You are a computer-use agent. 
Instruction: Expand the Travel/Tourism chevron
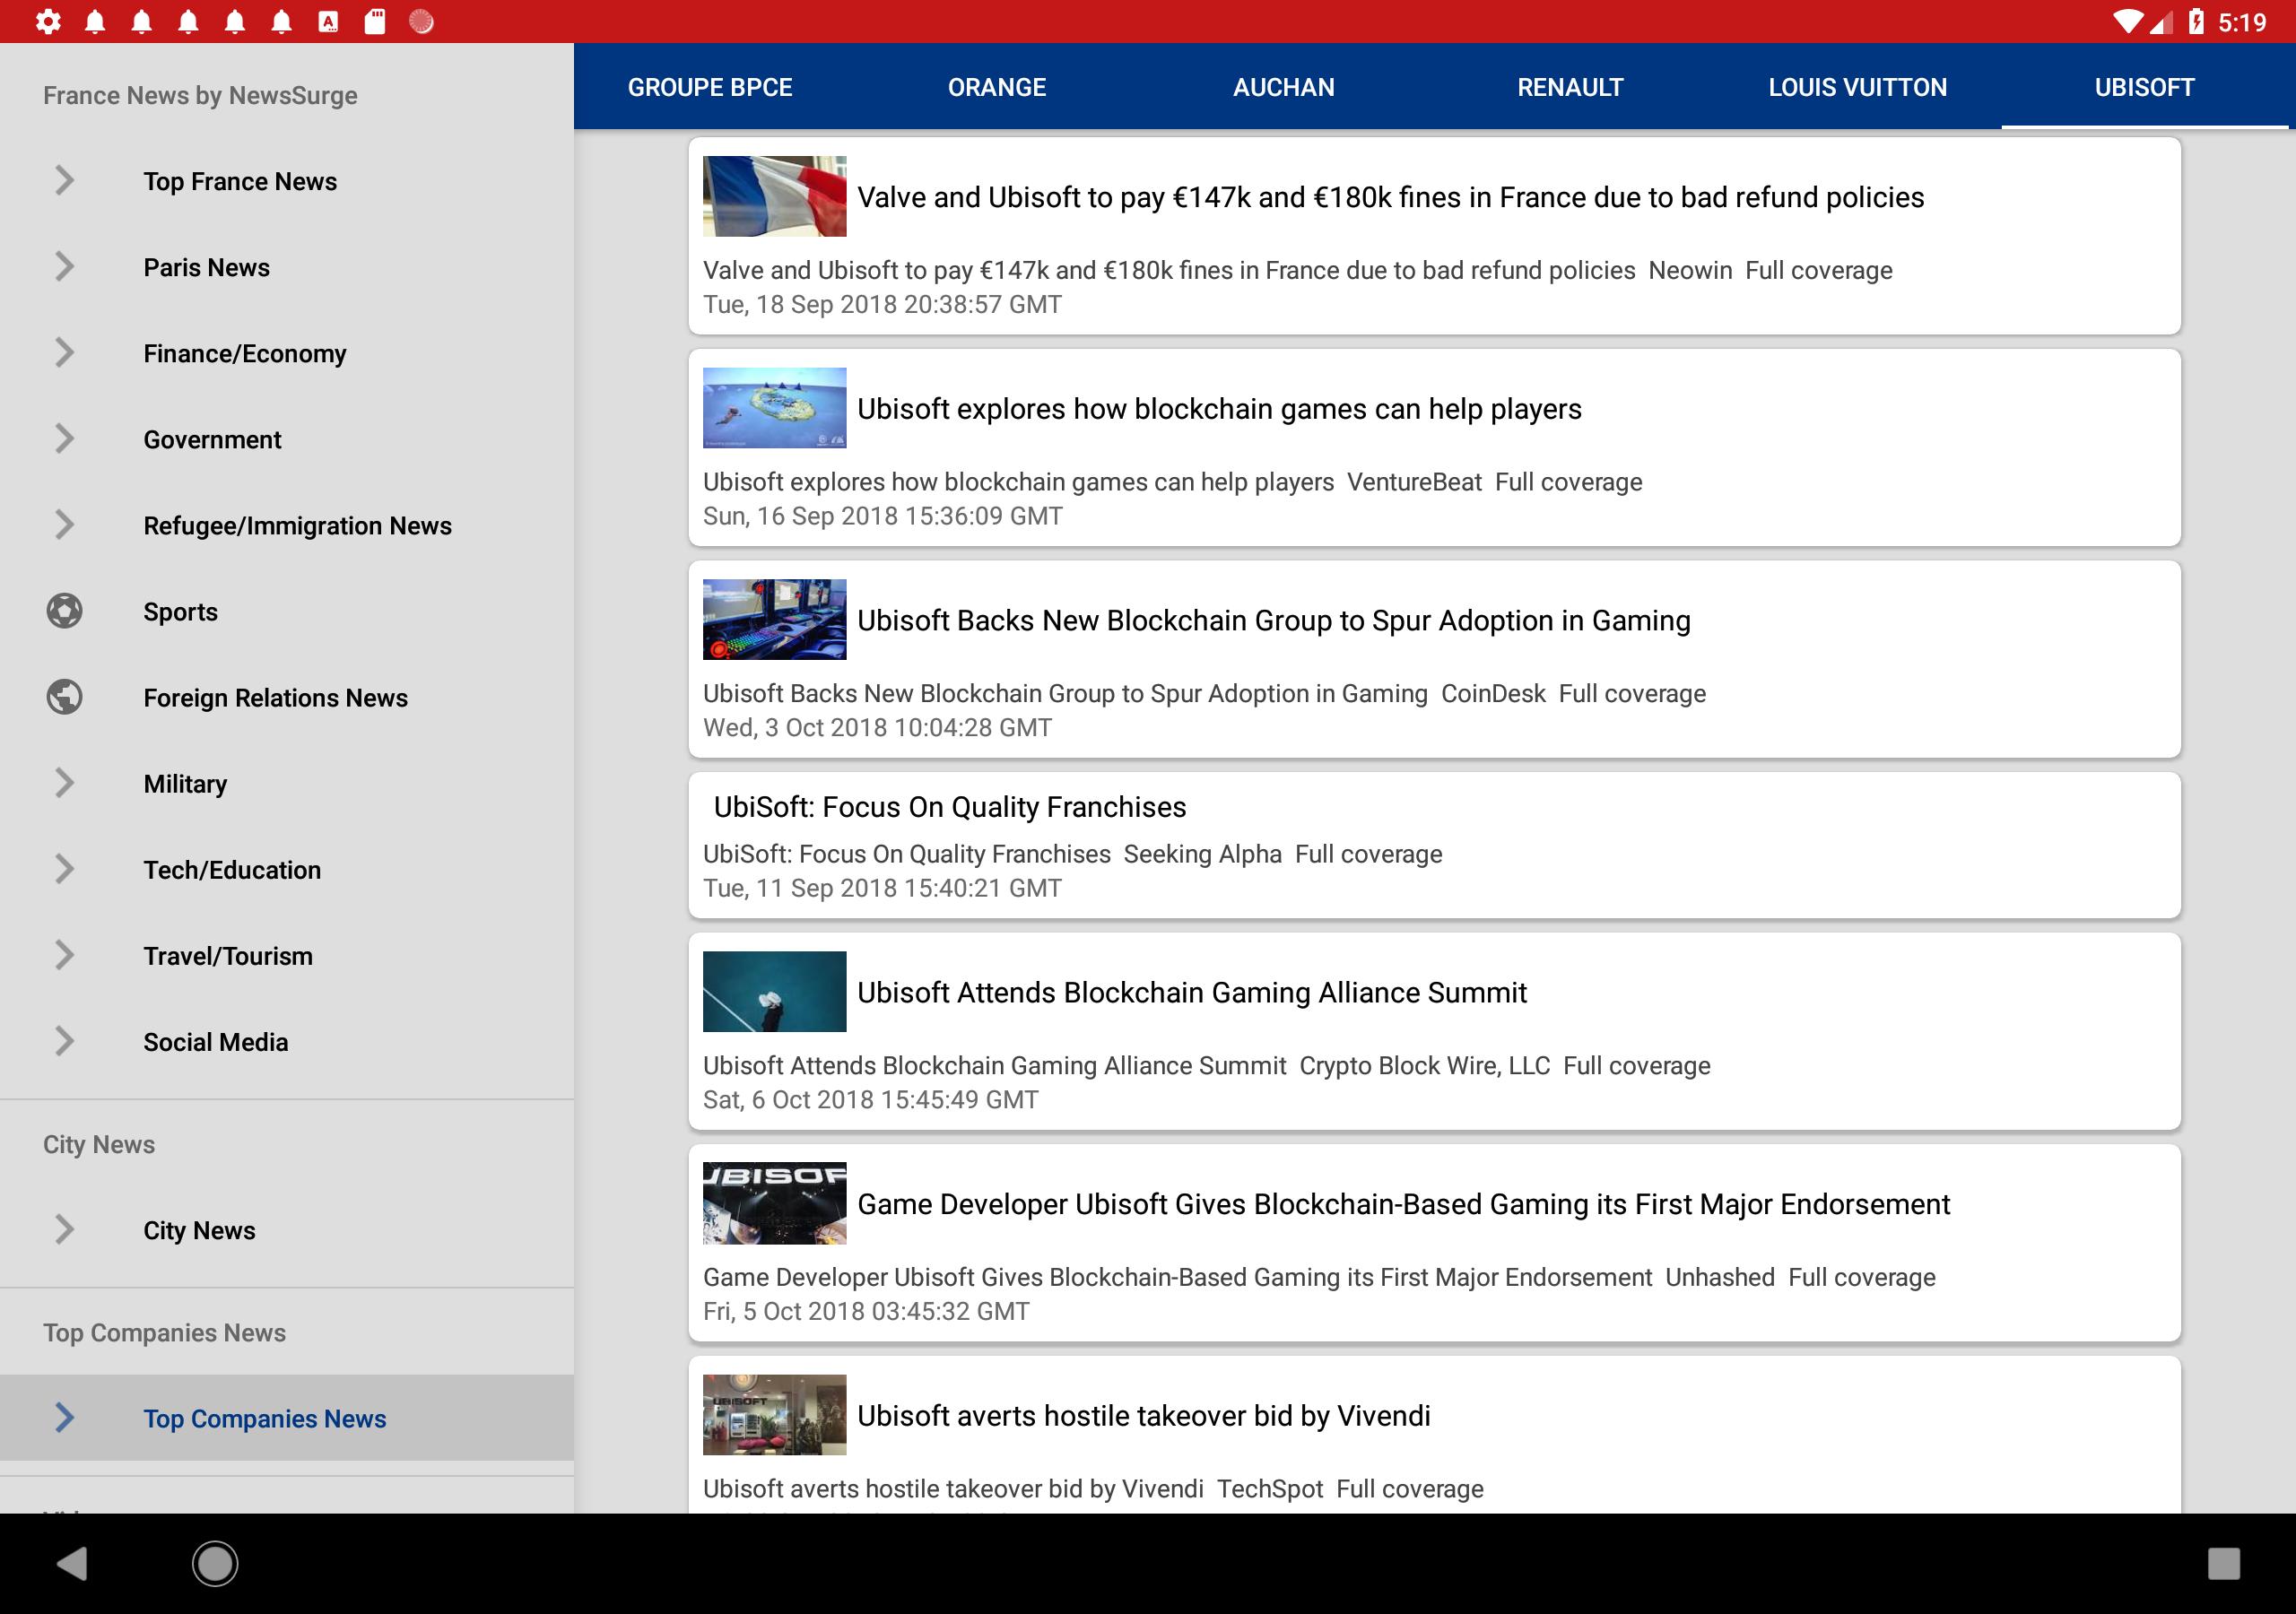(x=64, y=955)
